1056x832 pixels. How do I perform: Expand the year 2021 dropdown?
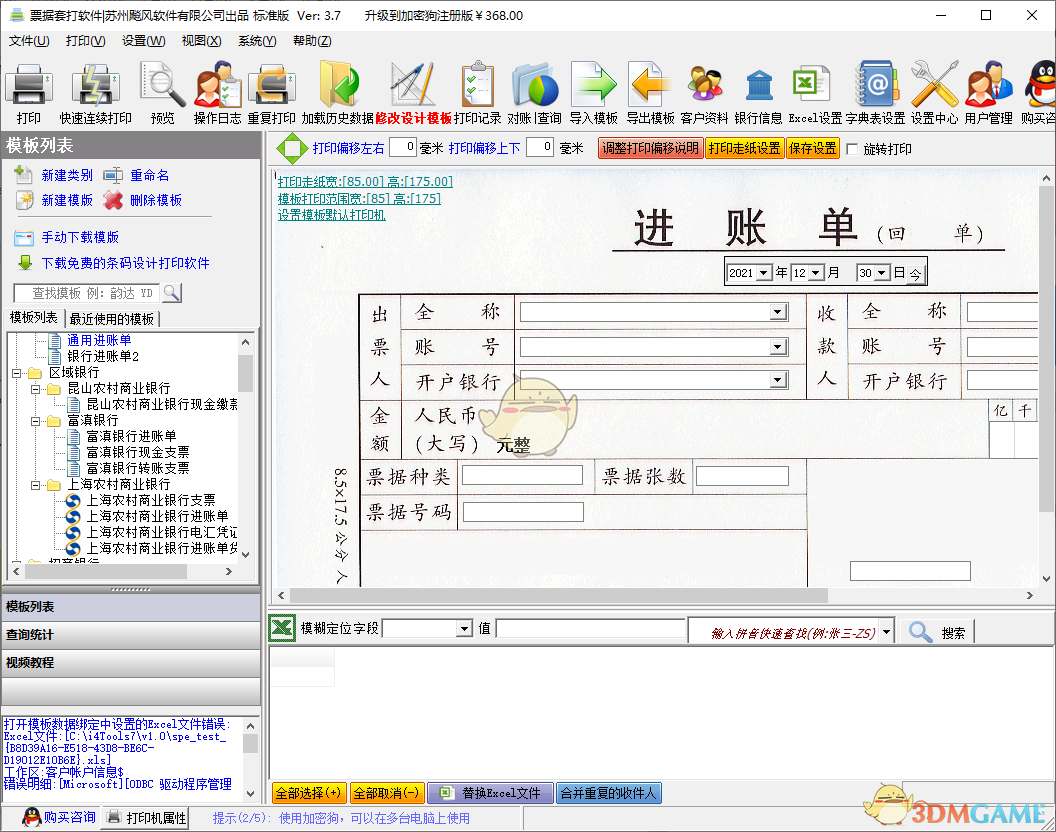pyautogui.click(x=765, y=273)
